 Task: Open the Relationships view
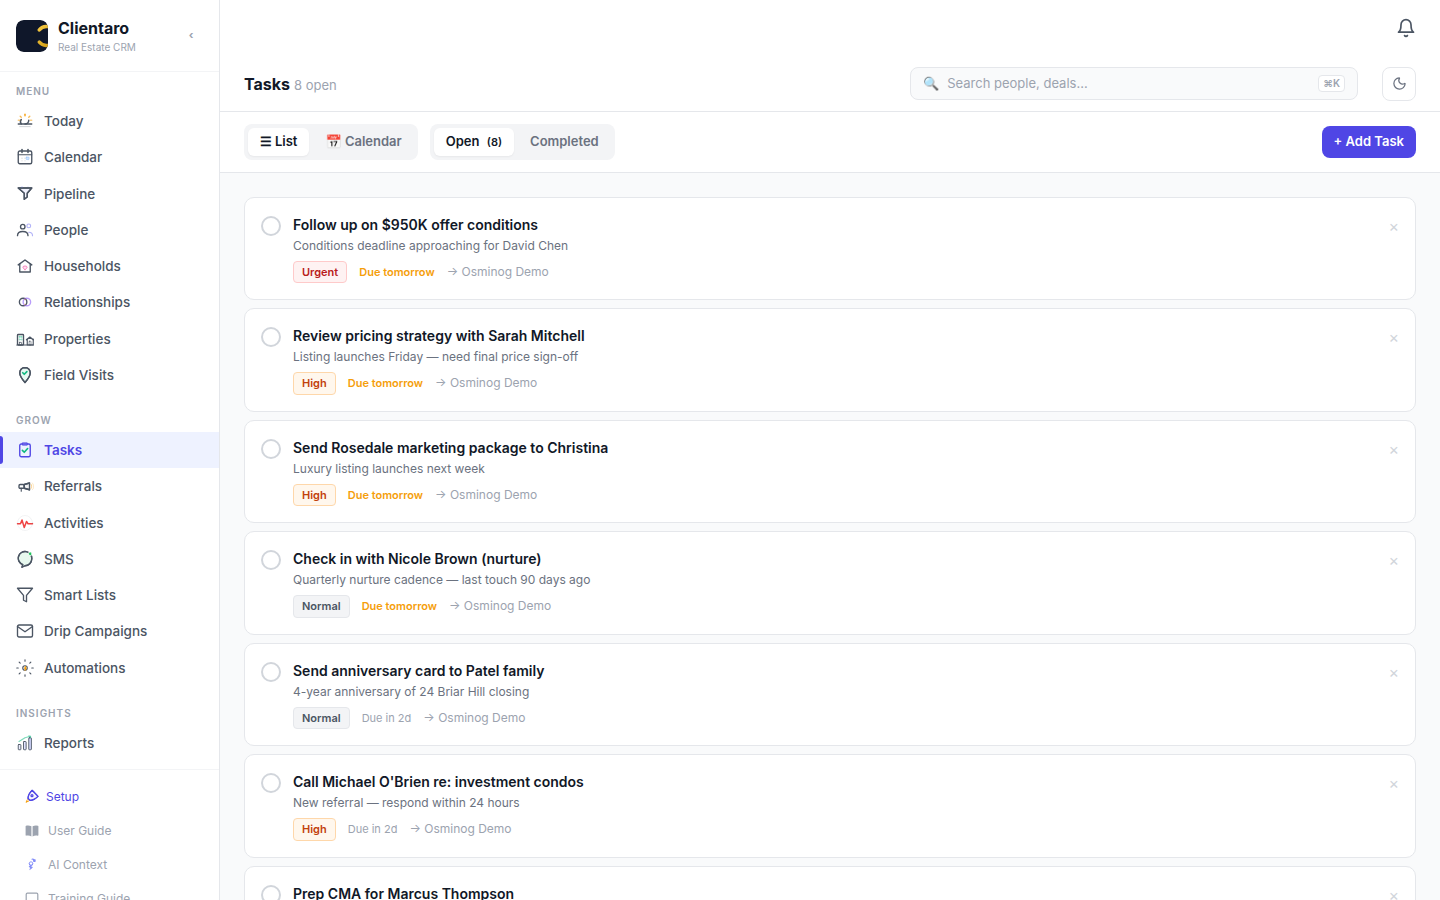pos(87,301)
